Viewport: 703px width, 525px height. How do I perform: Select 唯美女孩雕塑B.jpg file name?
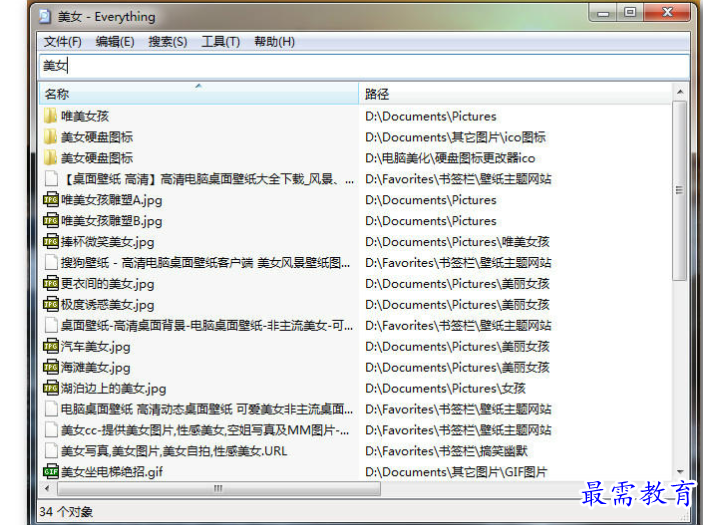pyautogui.click(x=112, y=221)
